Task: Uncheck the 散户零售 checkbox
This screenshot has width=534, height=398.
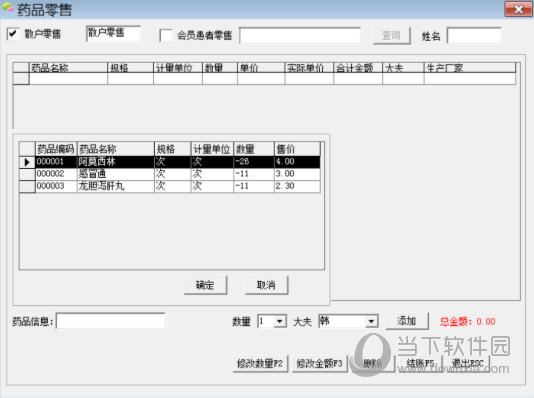Action: pos(13,34)
